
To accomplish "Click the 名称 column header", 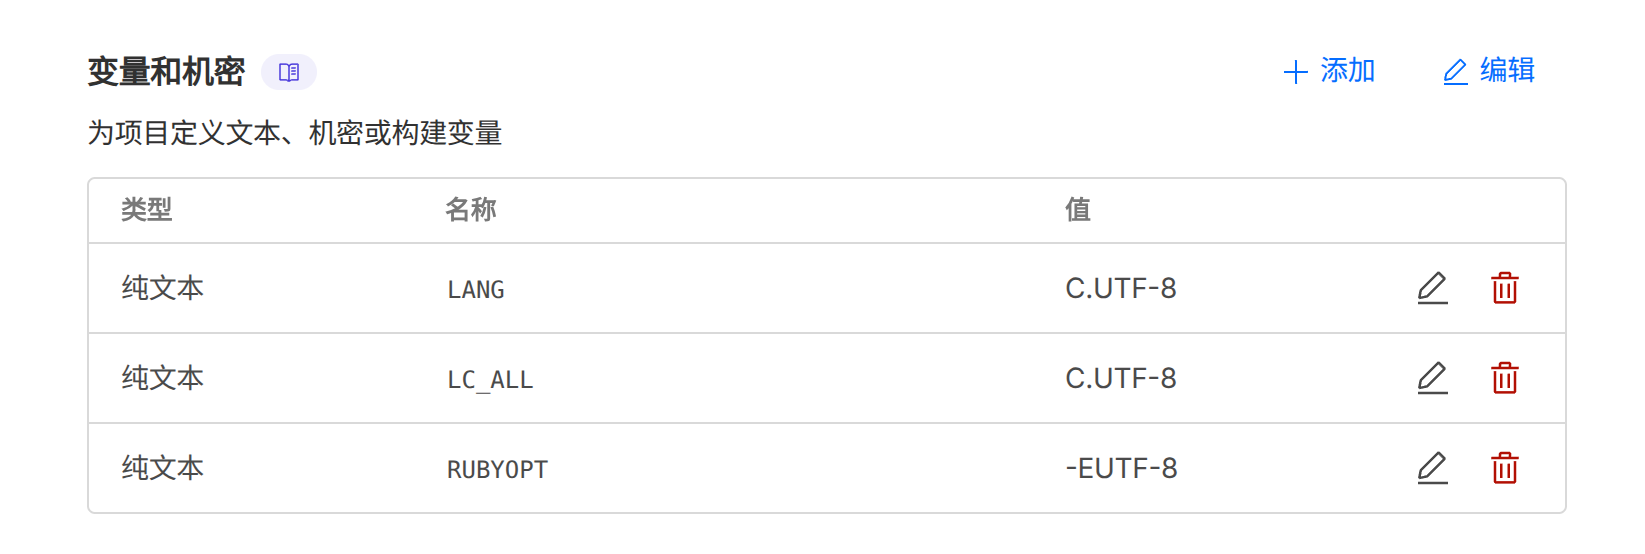I will (471, 210).
